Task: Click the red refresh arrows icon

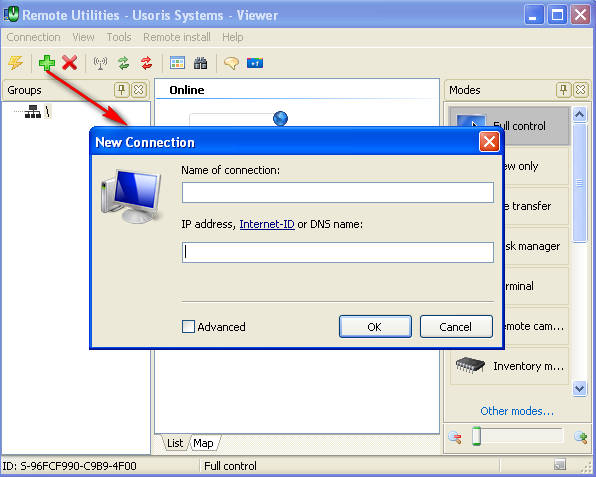Action: click(146, 63)
